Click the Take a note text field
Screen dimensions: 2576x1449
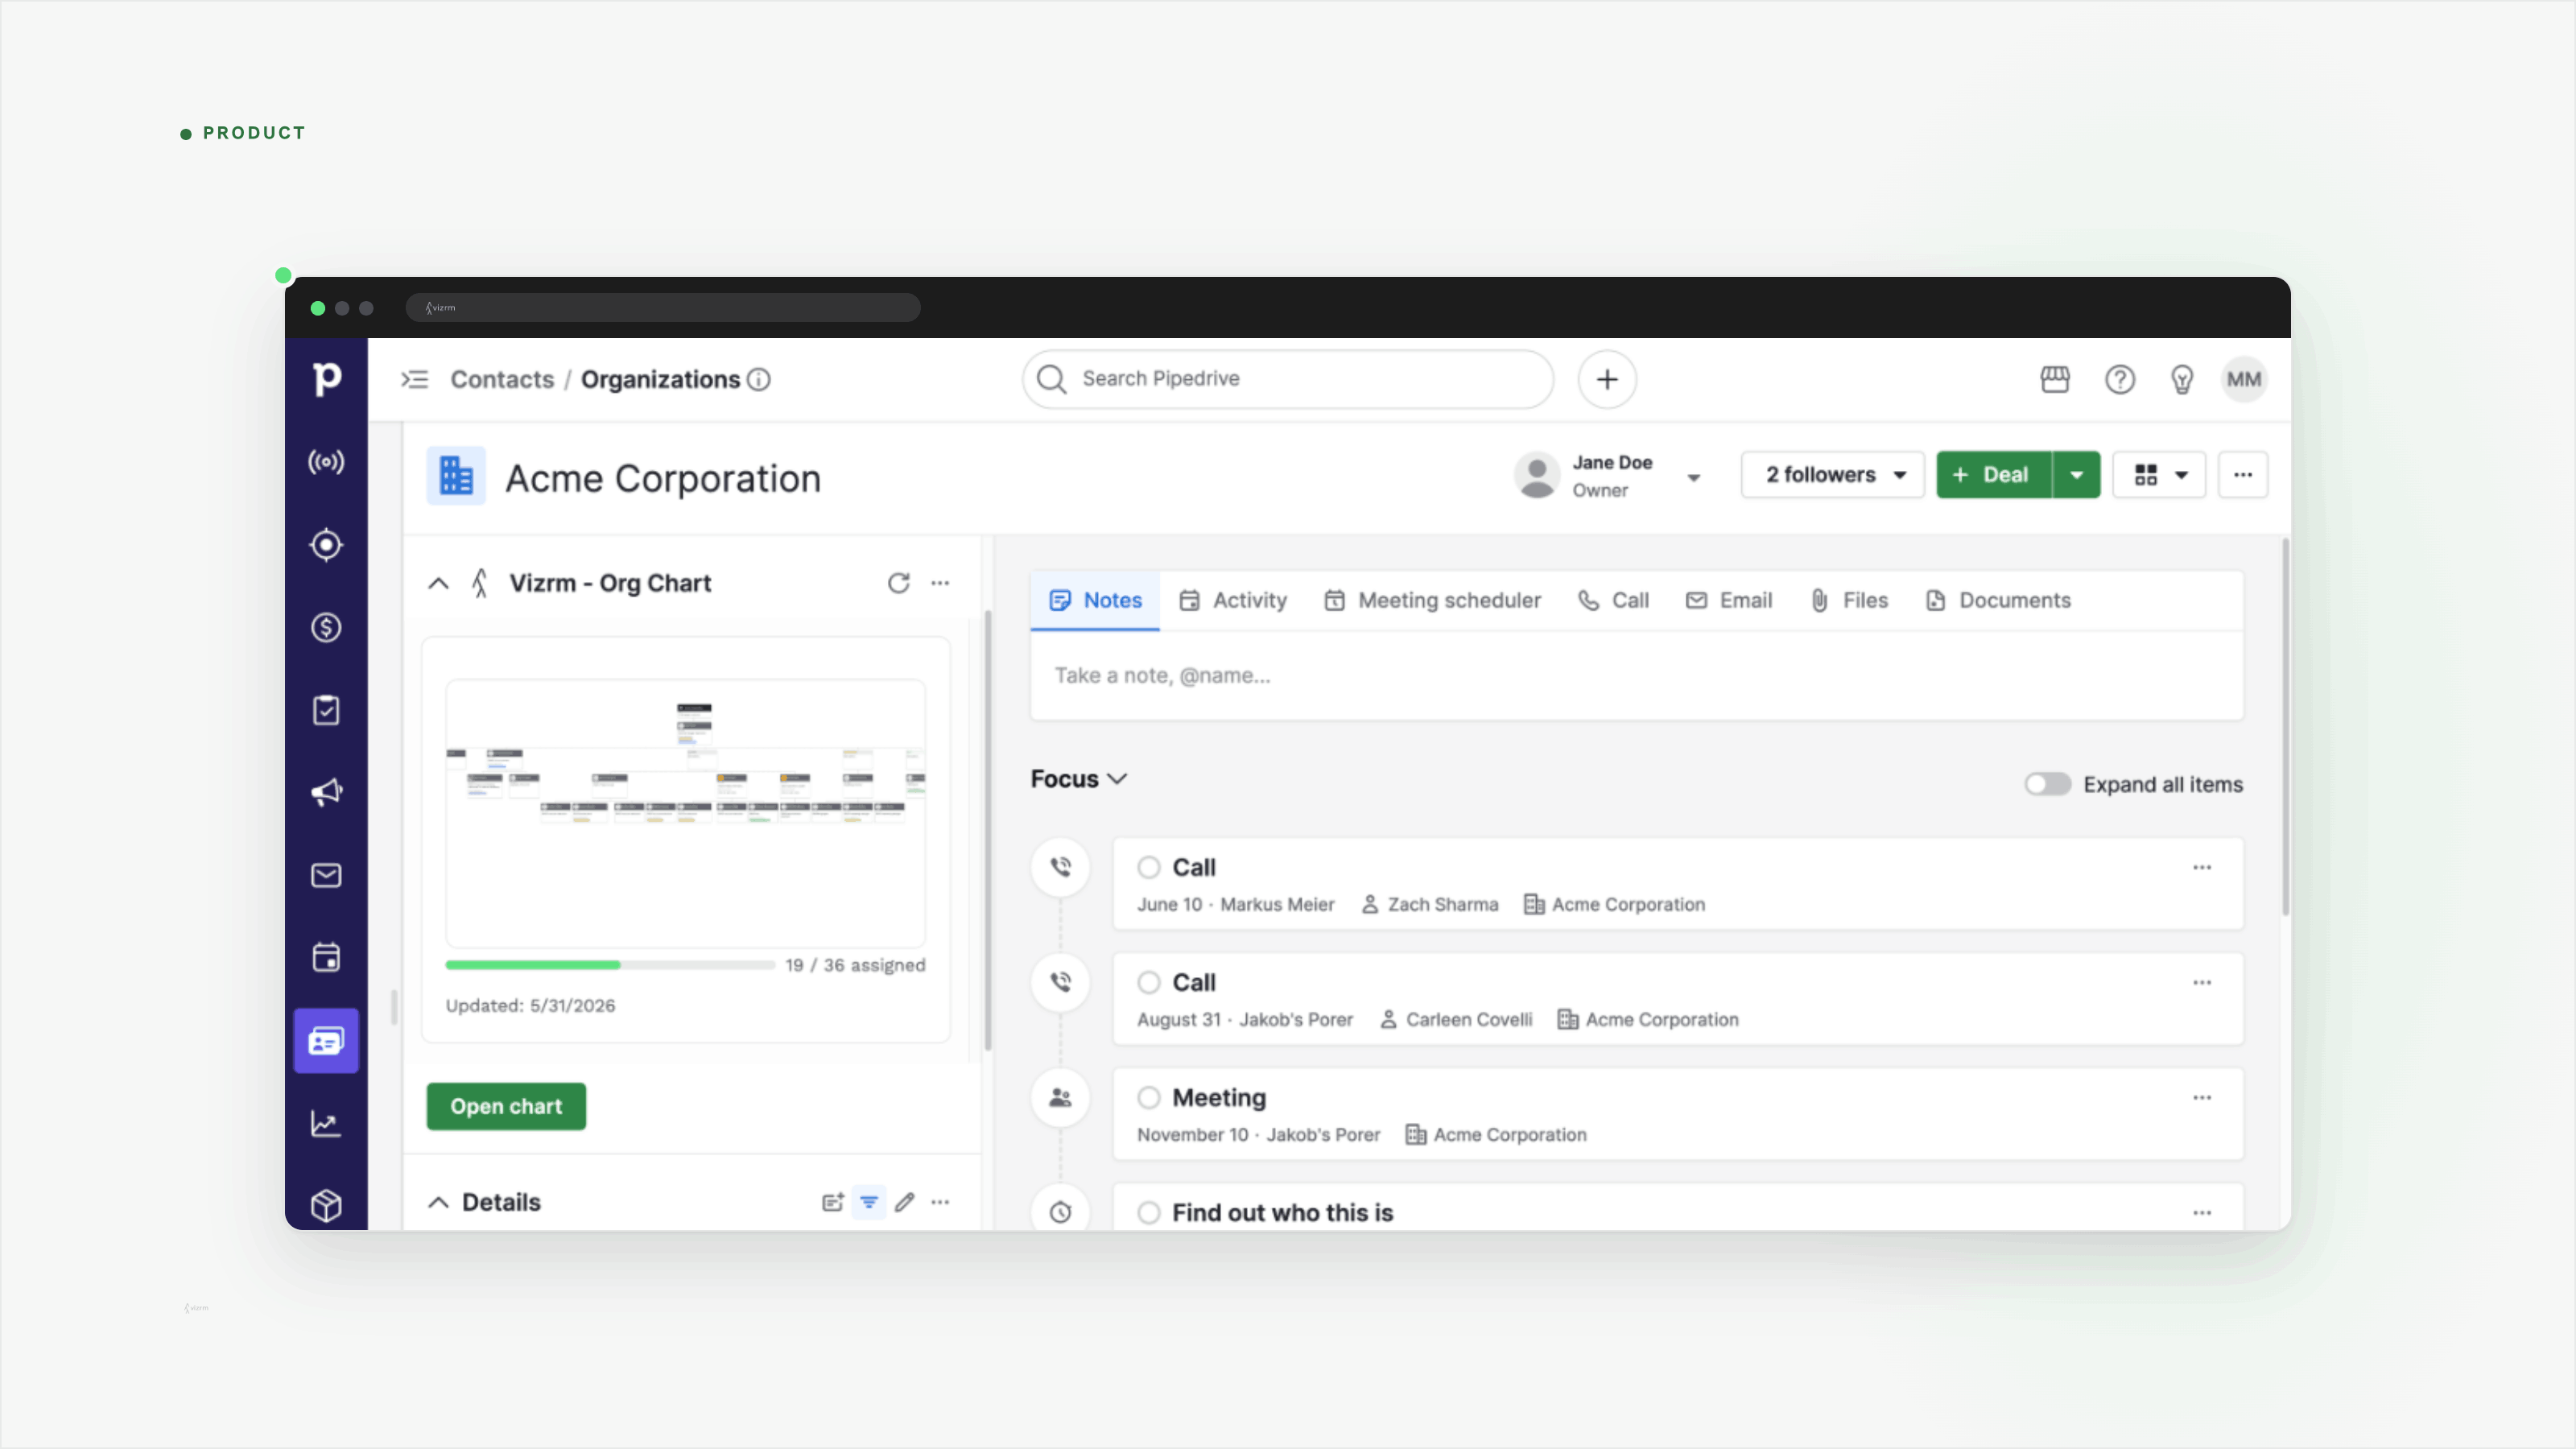click(x=1637, y=676)
